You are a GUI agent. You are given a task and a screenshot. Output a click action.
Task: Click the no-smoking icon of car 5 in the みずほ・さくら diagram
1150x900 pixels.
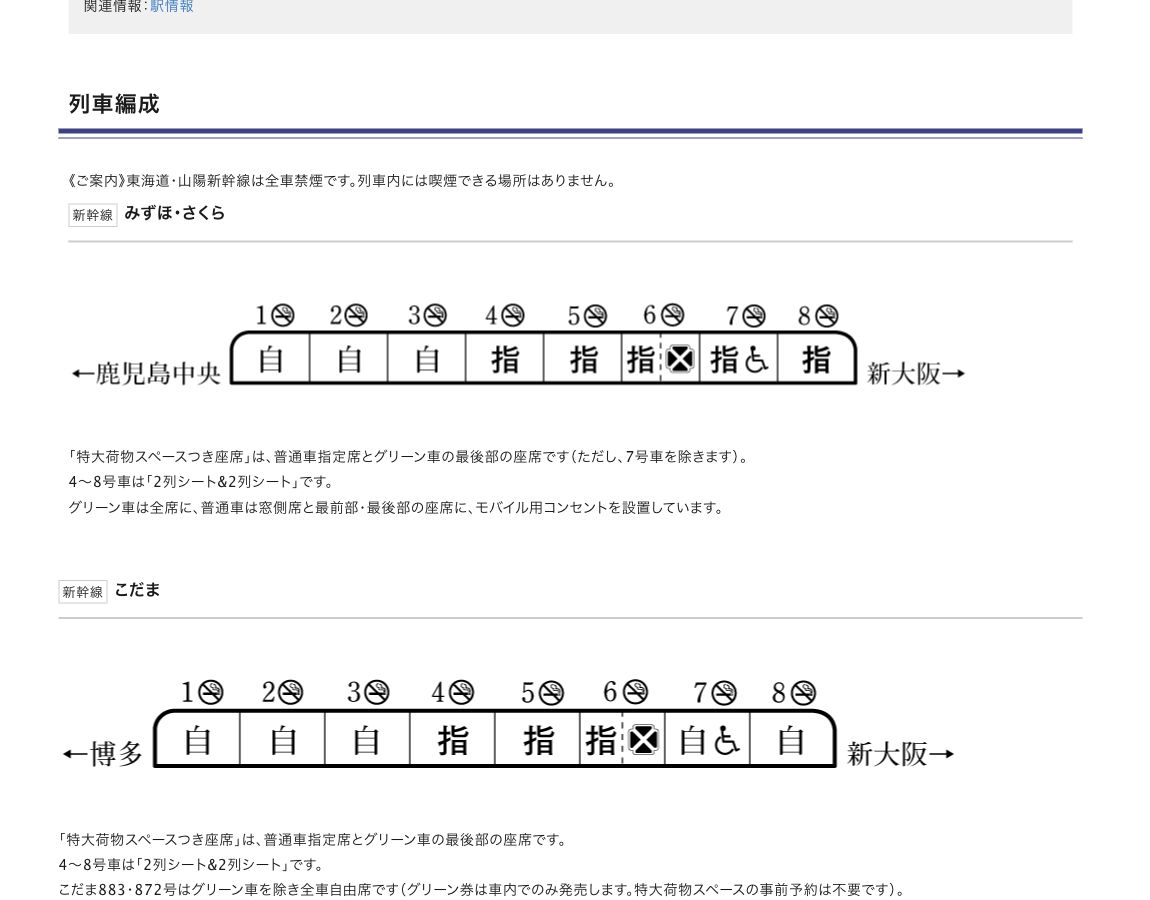pos(595,315)
